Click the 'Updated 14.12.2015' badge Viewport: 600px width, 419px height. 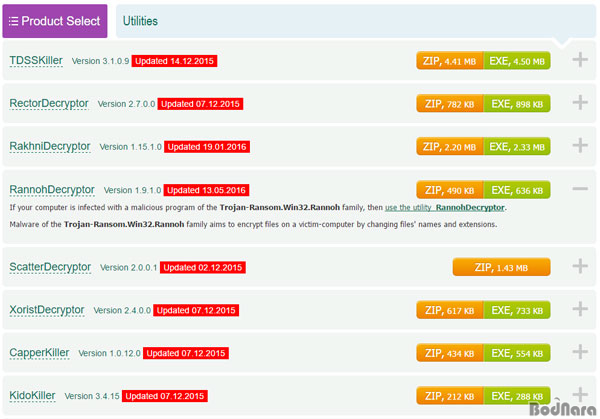(x=174, y=61)
